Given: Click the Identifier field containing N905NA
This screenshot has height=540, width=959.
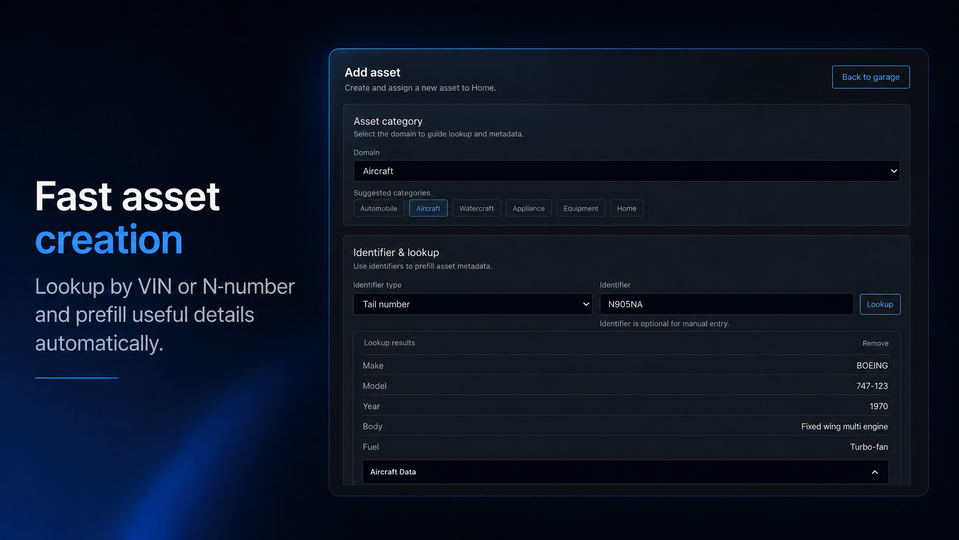Looking at the screenshot, I should (726, 304).
